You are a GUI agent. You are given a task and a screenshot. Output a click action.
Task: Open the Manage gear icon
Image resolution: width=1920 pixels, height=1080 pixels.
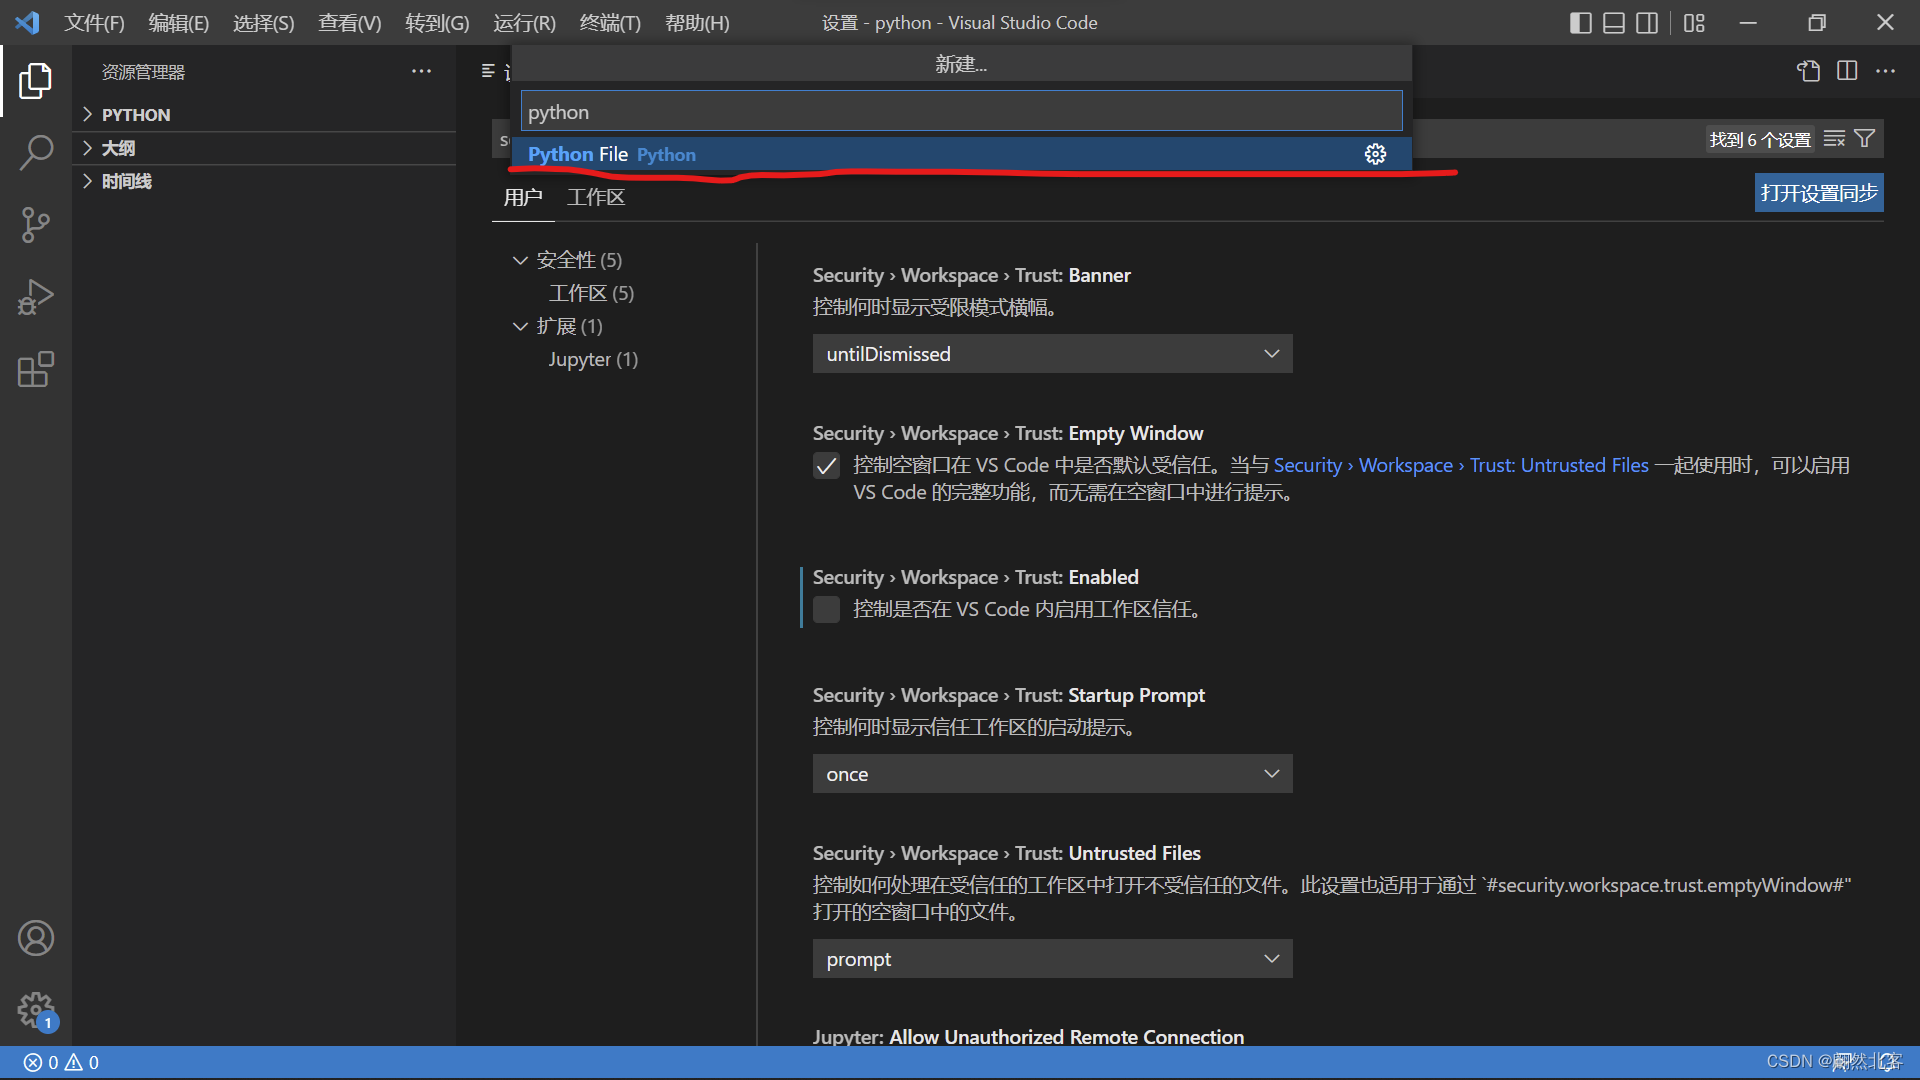coord(35,1010)
